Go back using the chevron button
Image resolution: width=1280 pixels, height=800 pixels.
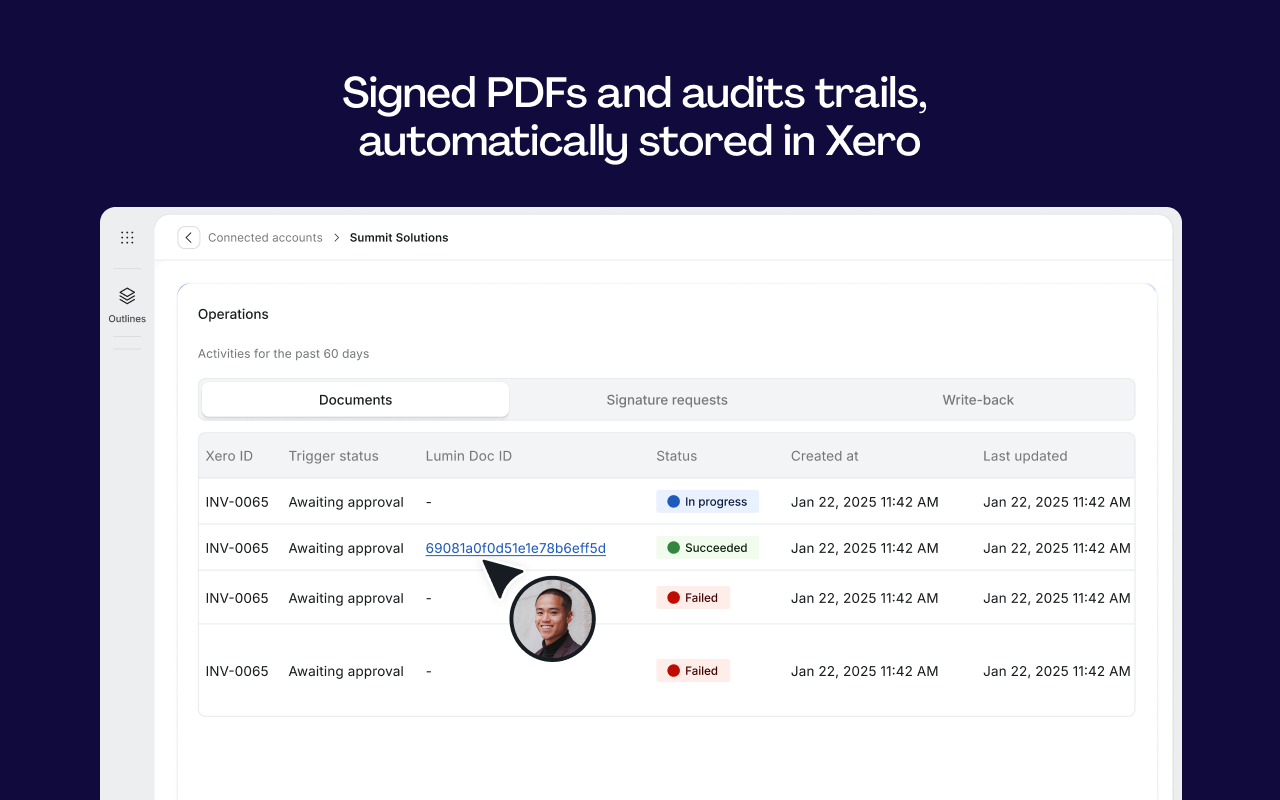click(189, 238)
